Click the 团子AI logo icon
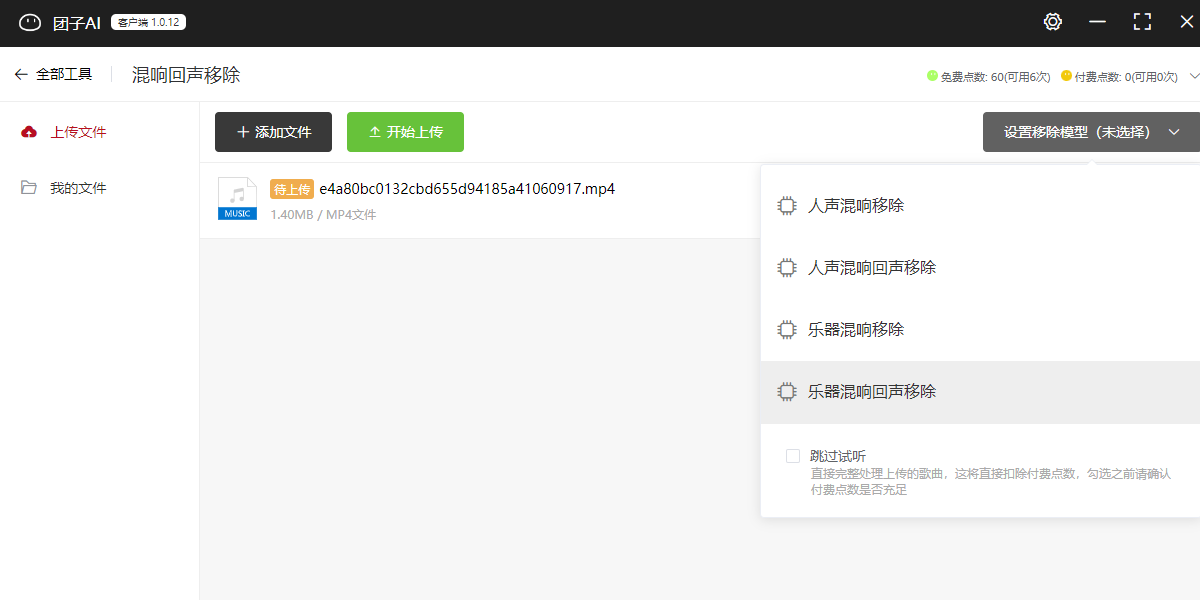Image resolution: width=1200 pixels, height=600 pixels. [30, 22]
